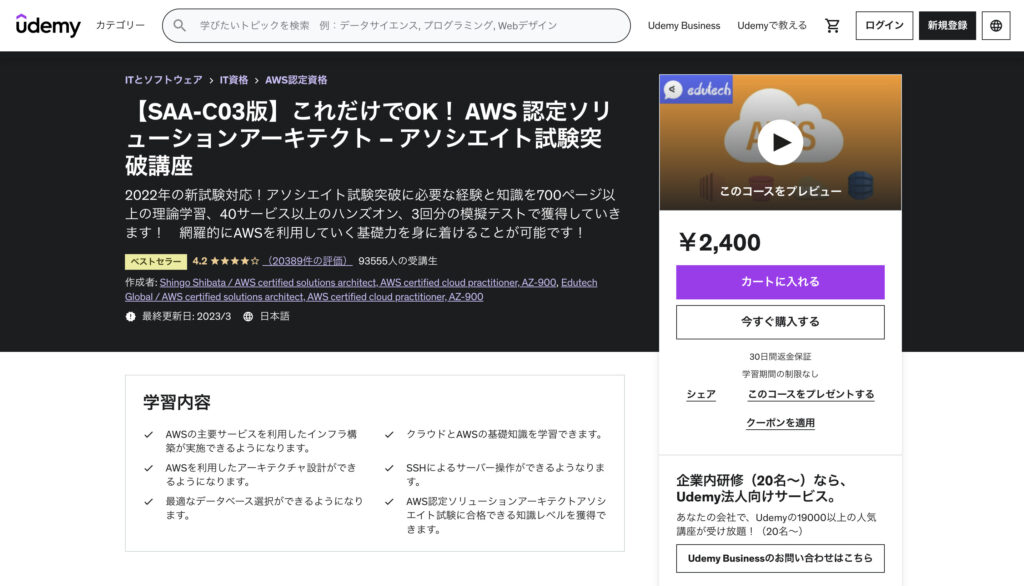Click the 4.2 star rating stars
The height and width of the screenshot is (586, 1024).
pyautogui.click(x=234, y=261)
